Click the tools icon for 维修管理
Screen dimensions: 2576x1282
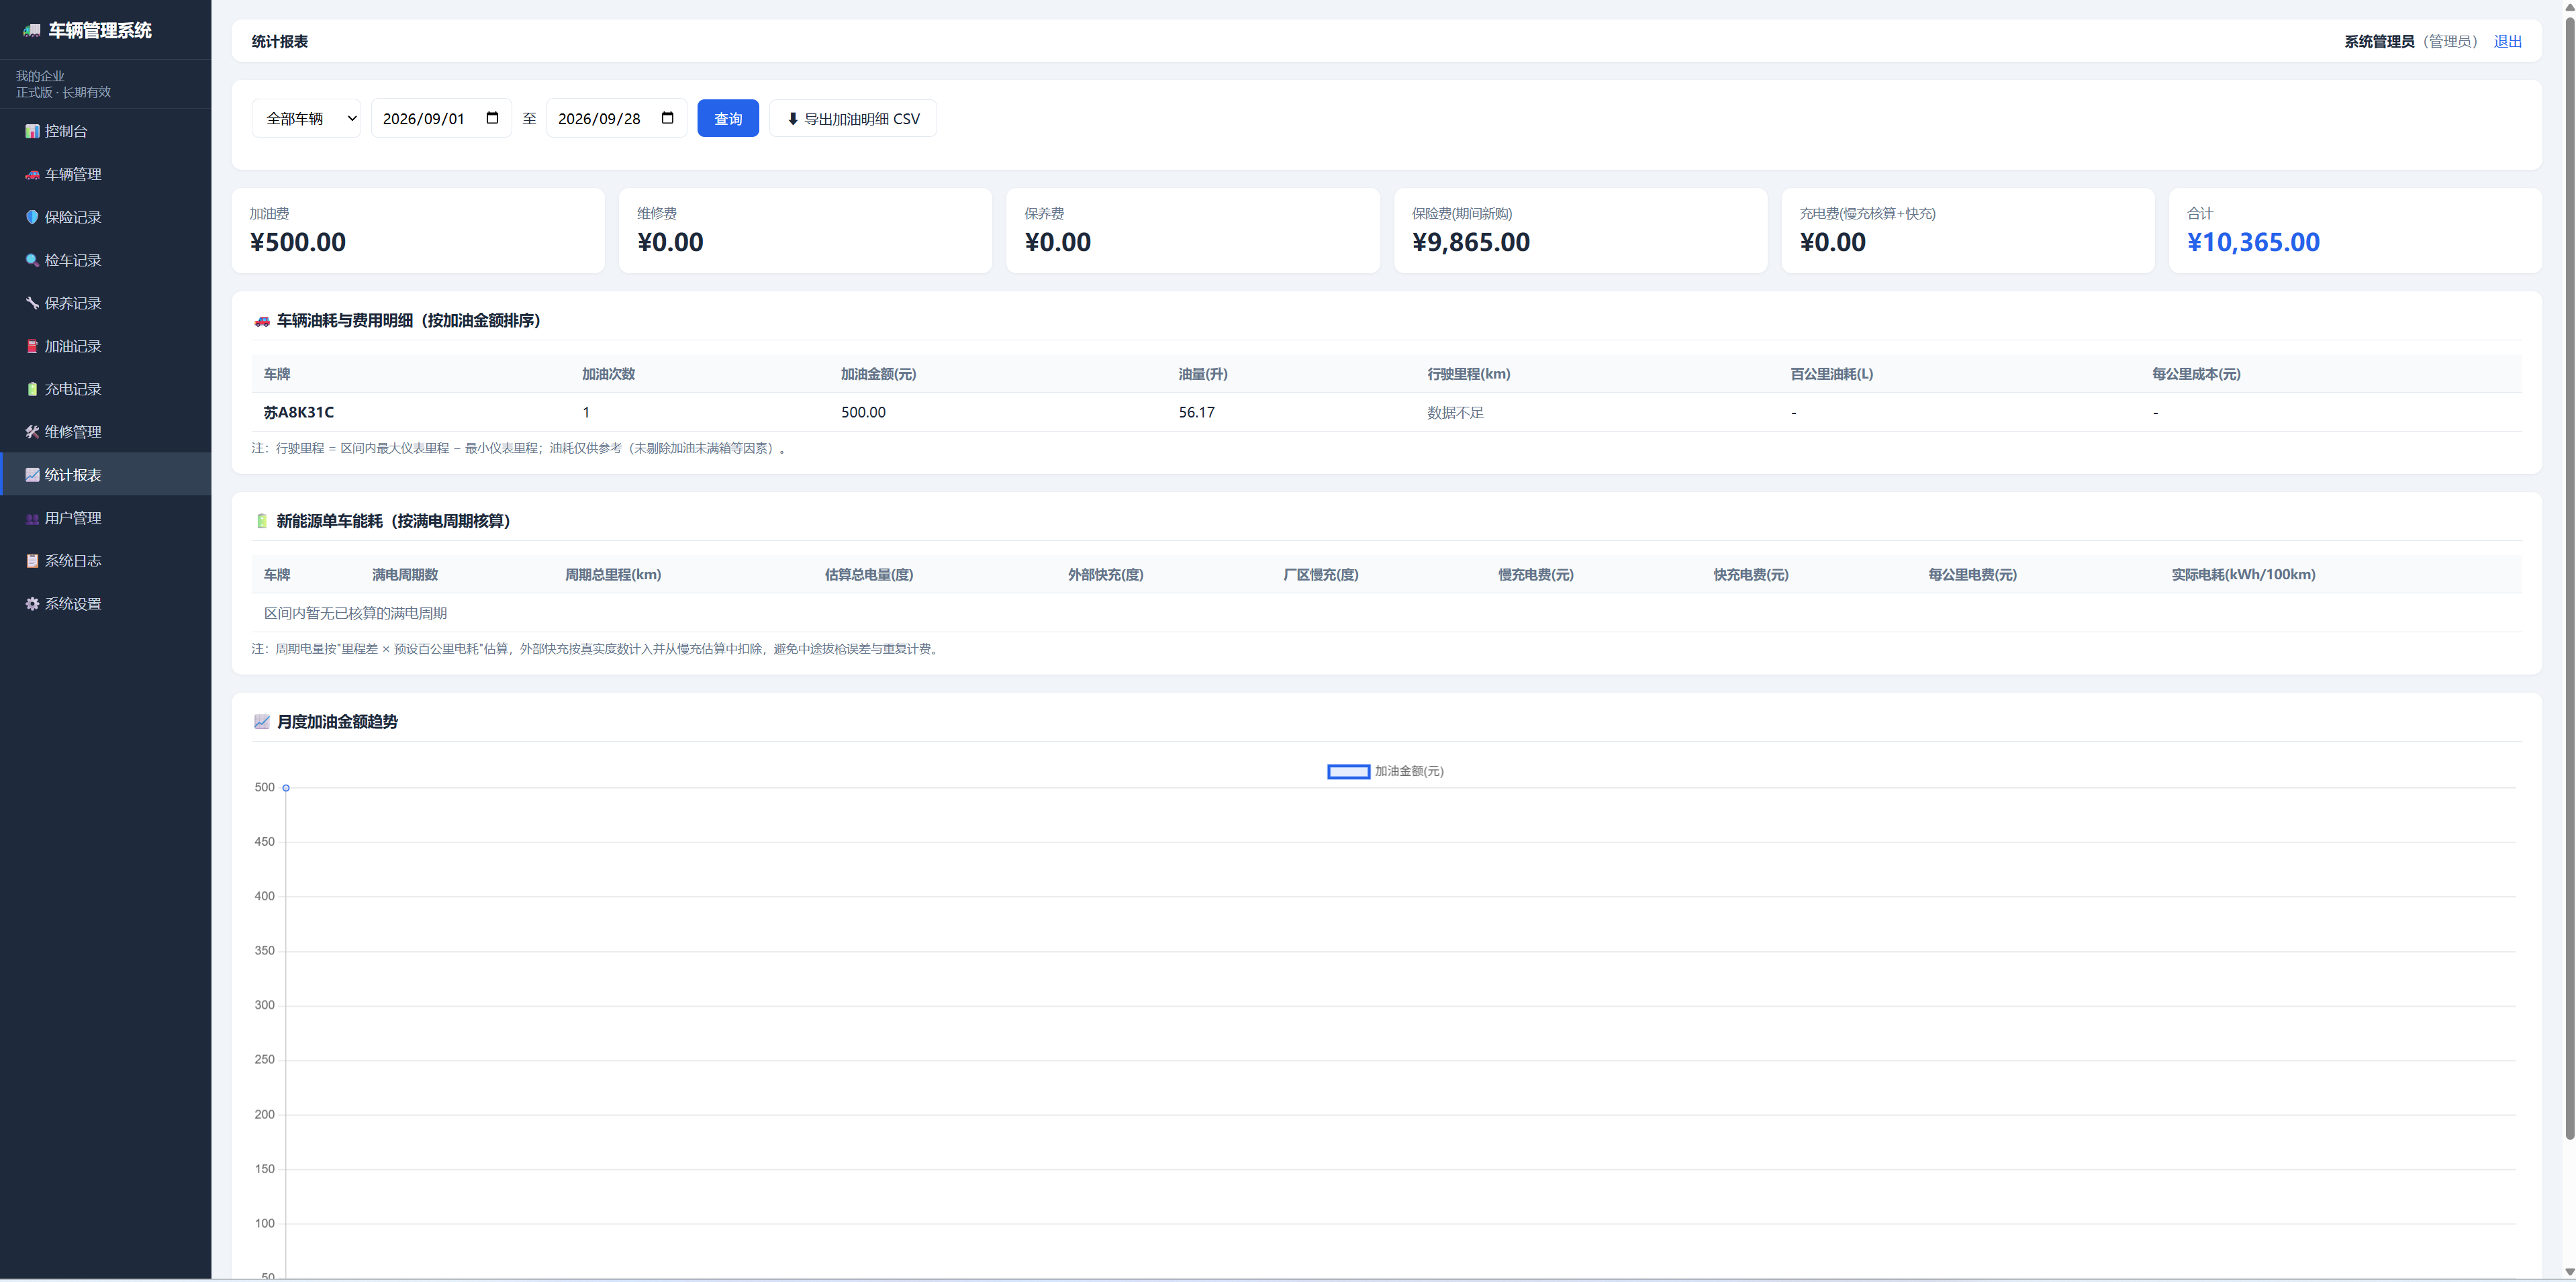point(32,432)
